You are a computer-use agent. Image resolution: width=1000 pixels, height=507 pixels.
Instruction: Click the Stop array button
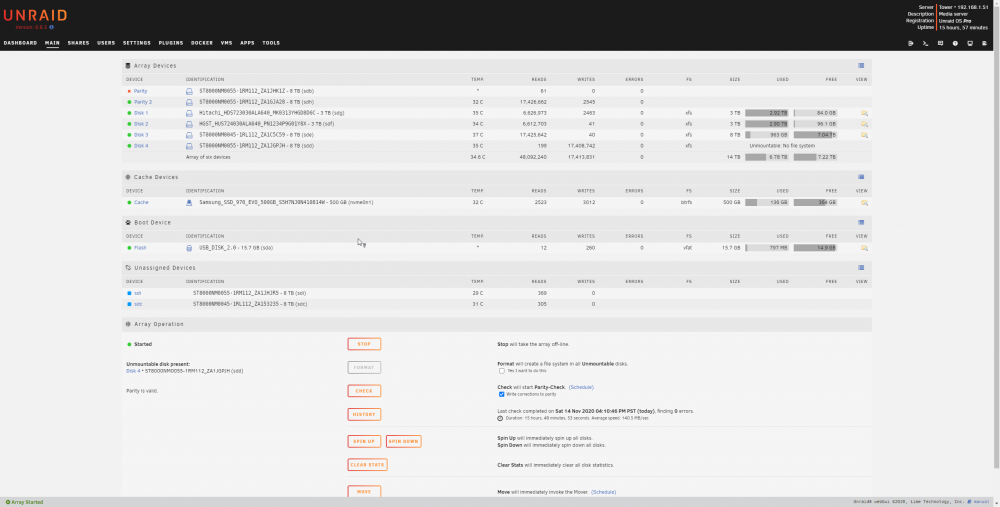tap(364, 344)
